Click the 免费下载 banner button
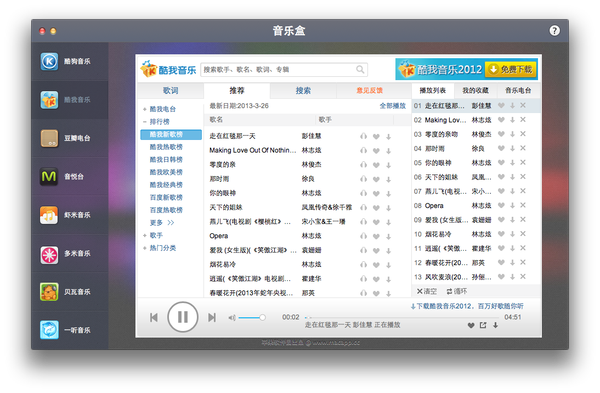Viewport: 600px width, 393px height. tap(511, 70)
